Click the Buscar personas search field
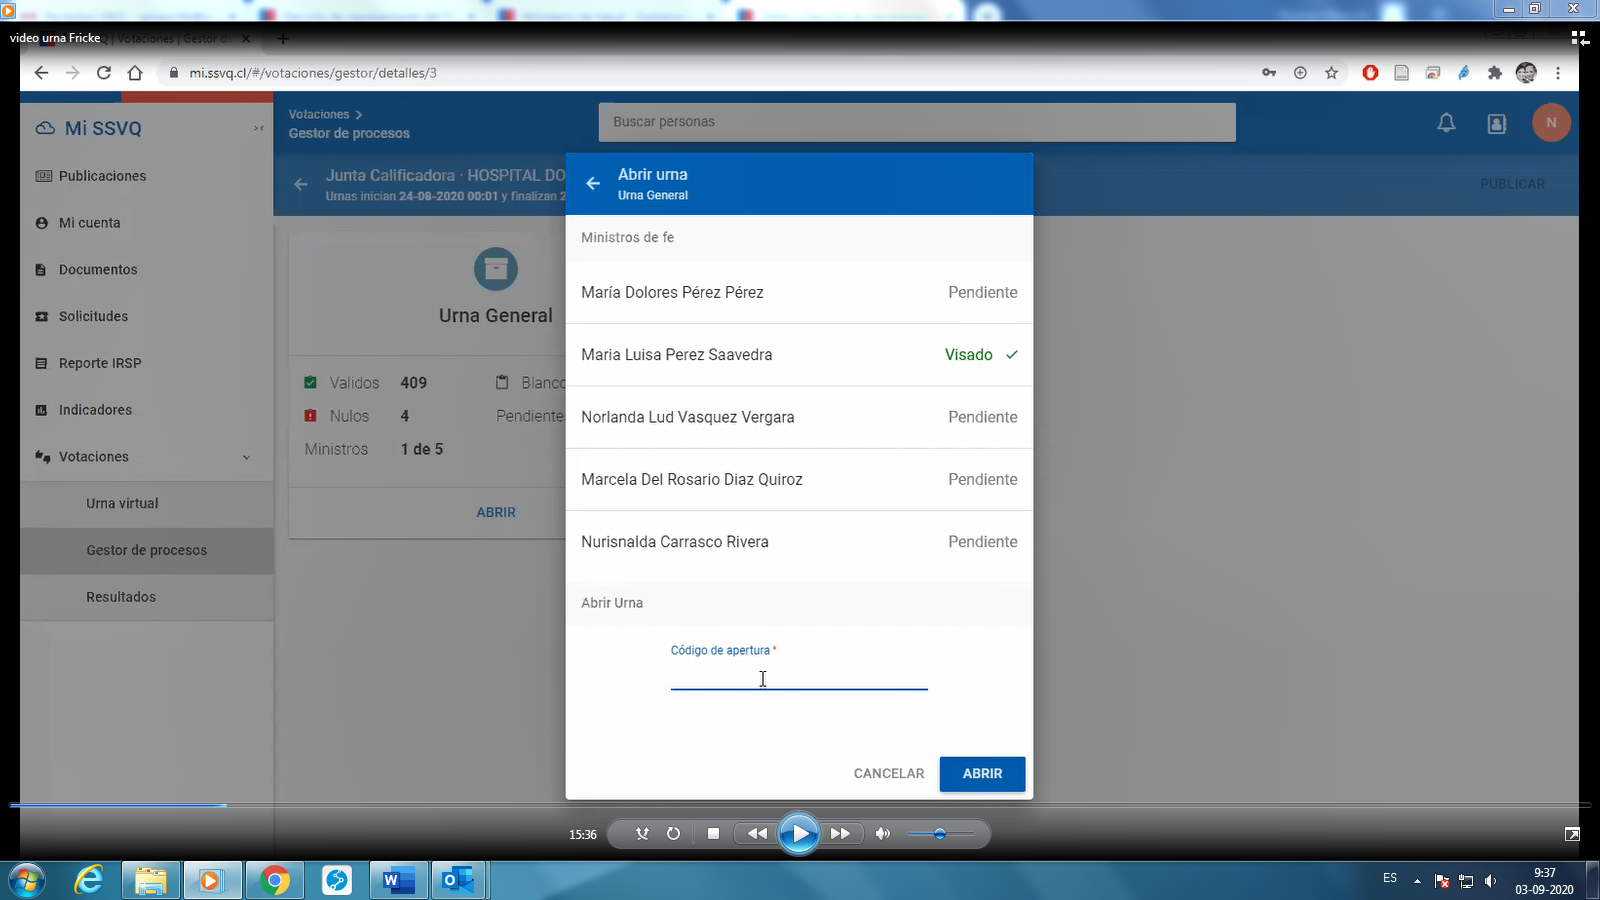This screenshot has width=1600, height=900. tap(917, 122)
